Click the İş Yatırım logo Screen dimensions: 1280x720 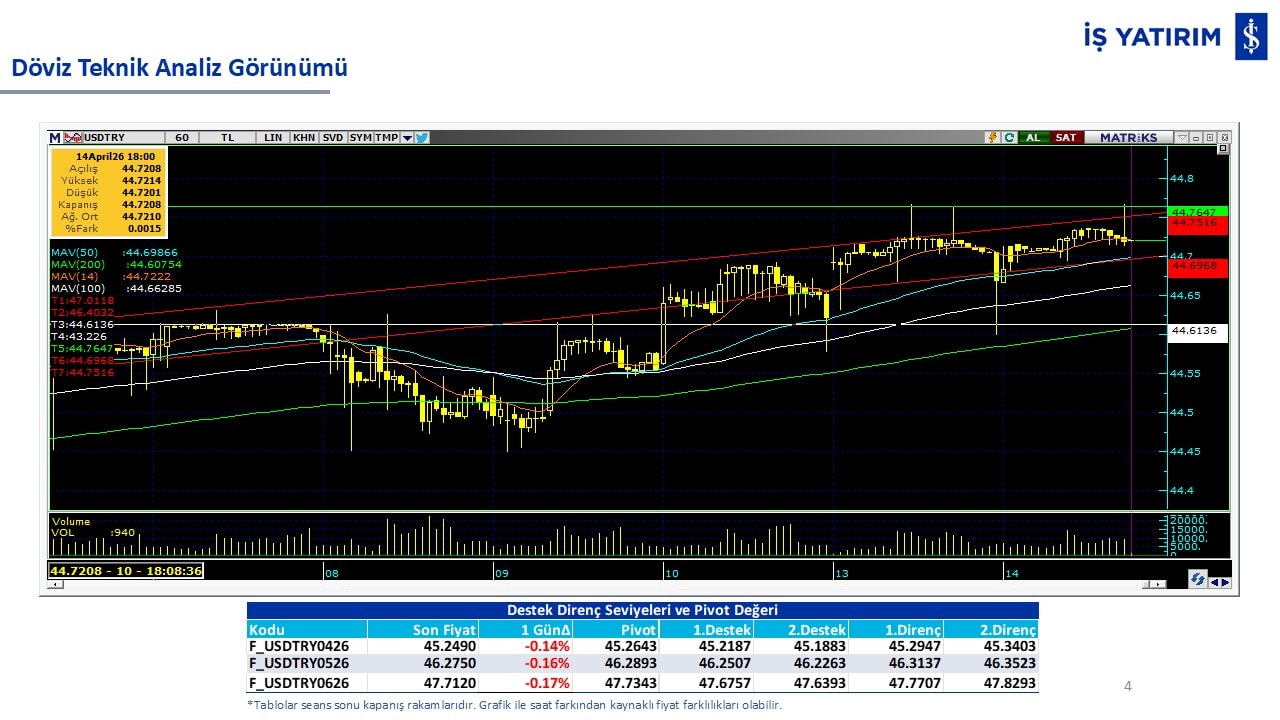1250,37
